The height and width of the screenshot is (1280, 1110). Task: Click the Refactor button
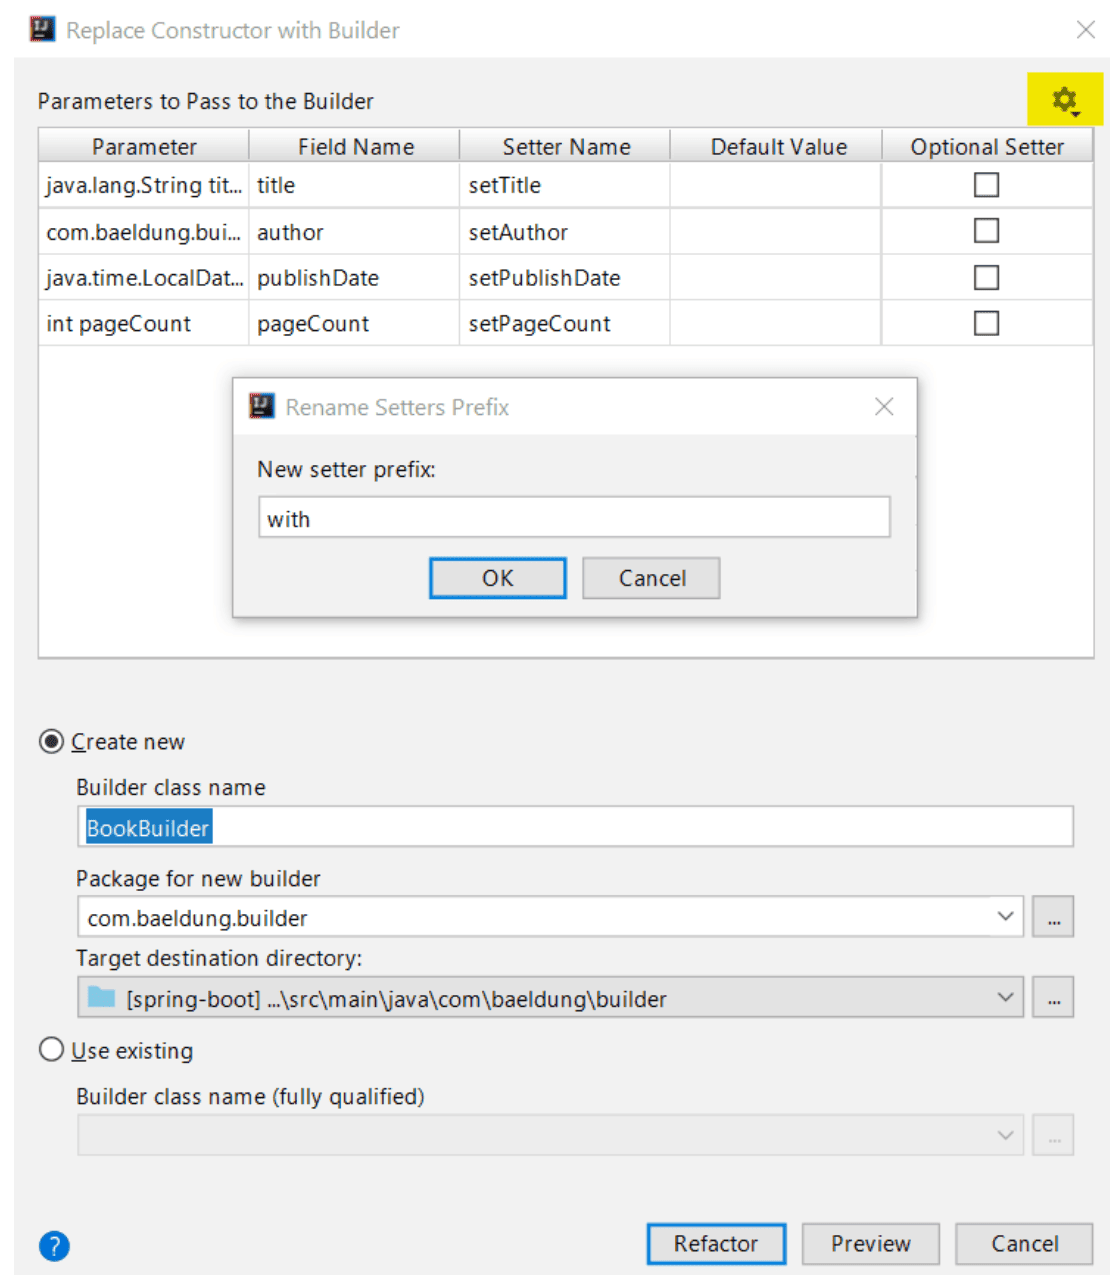pos(716,1244)
